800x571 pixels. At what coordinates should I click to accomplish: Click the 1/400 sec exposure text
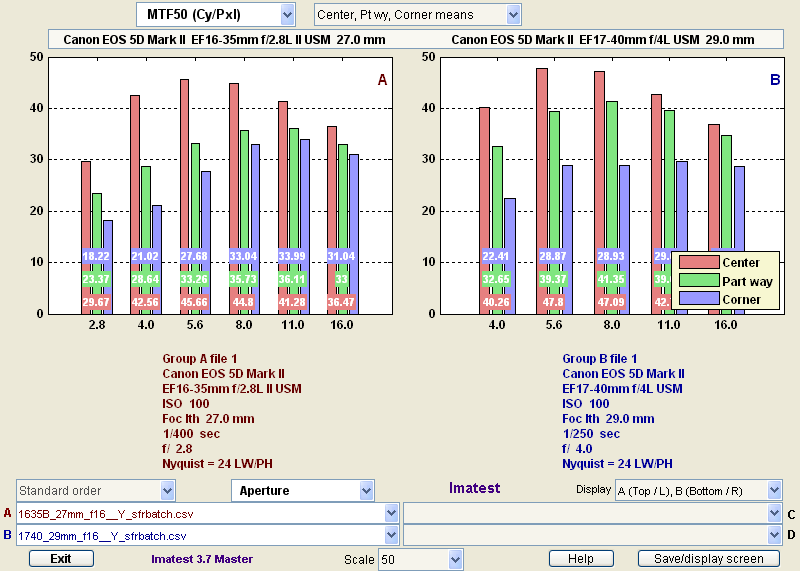point(191,434)
